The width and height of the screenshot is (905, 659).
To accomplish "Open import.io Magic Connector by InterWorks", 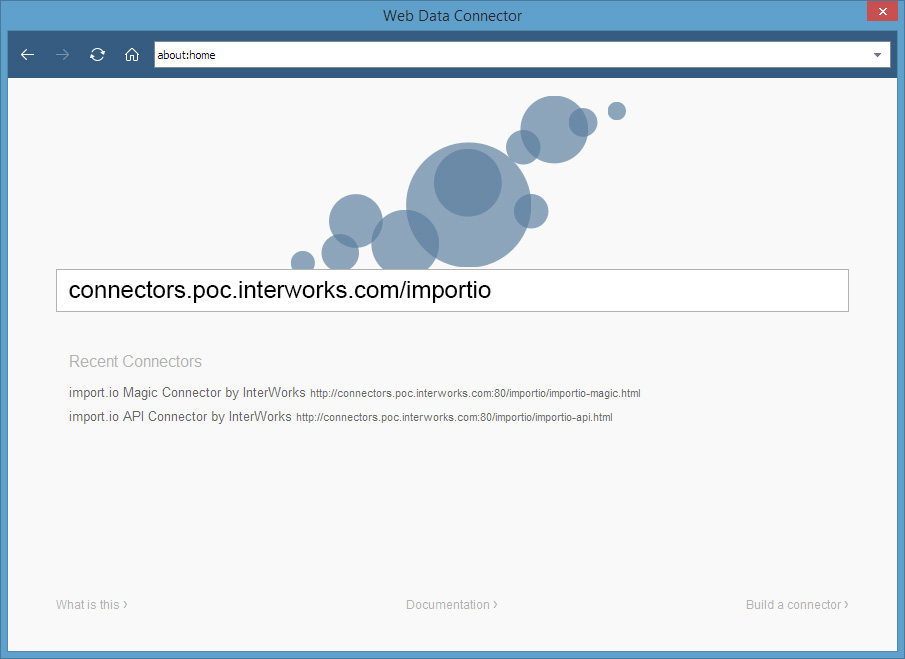I will tap(187, 393).
